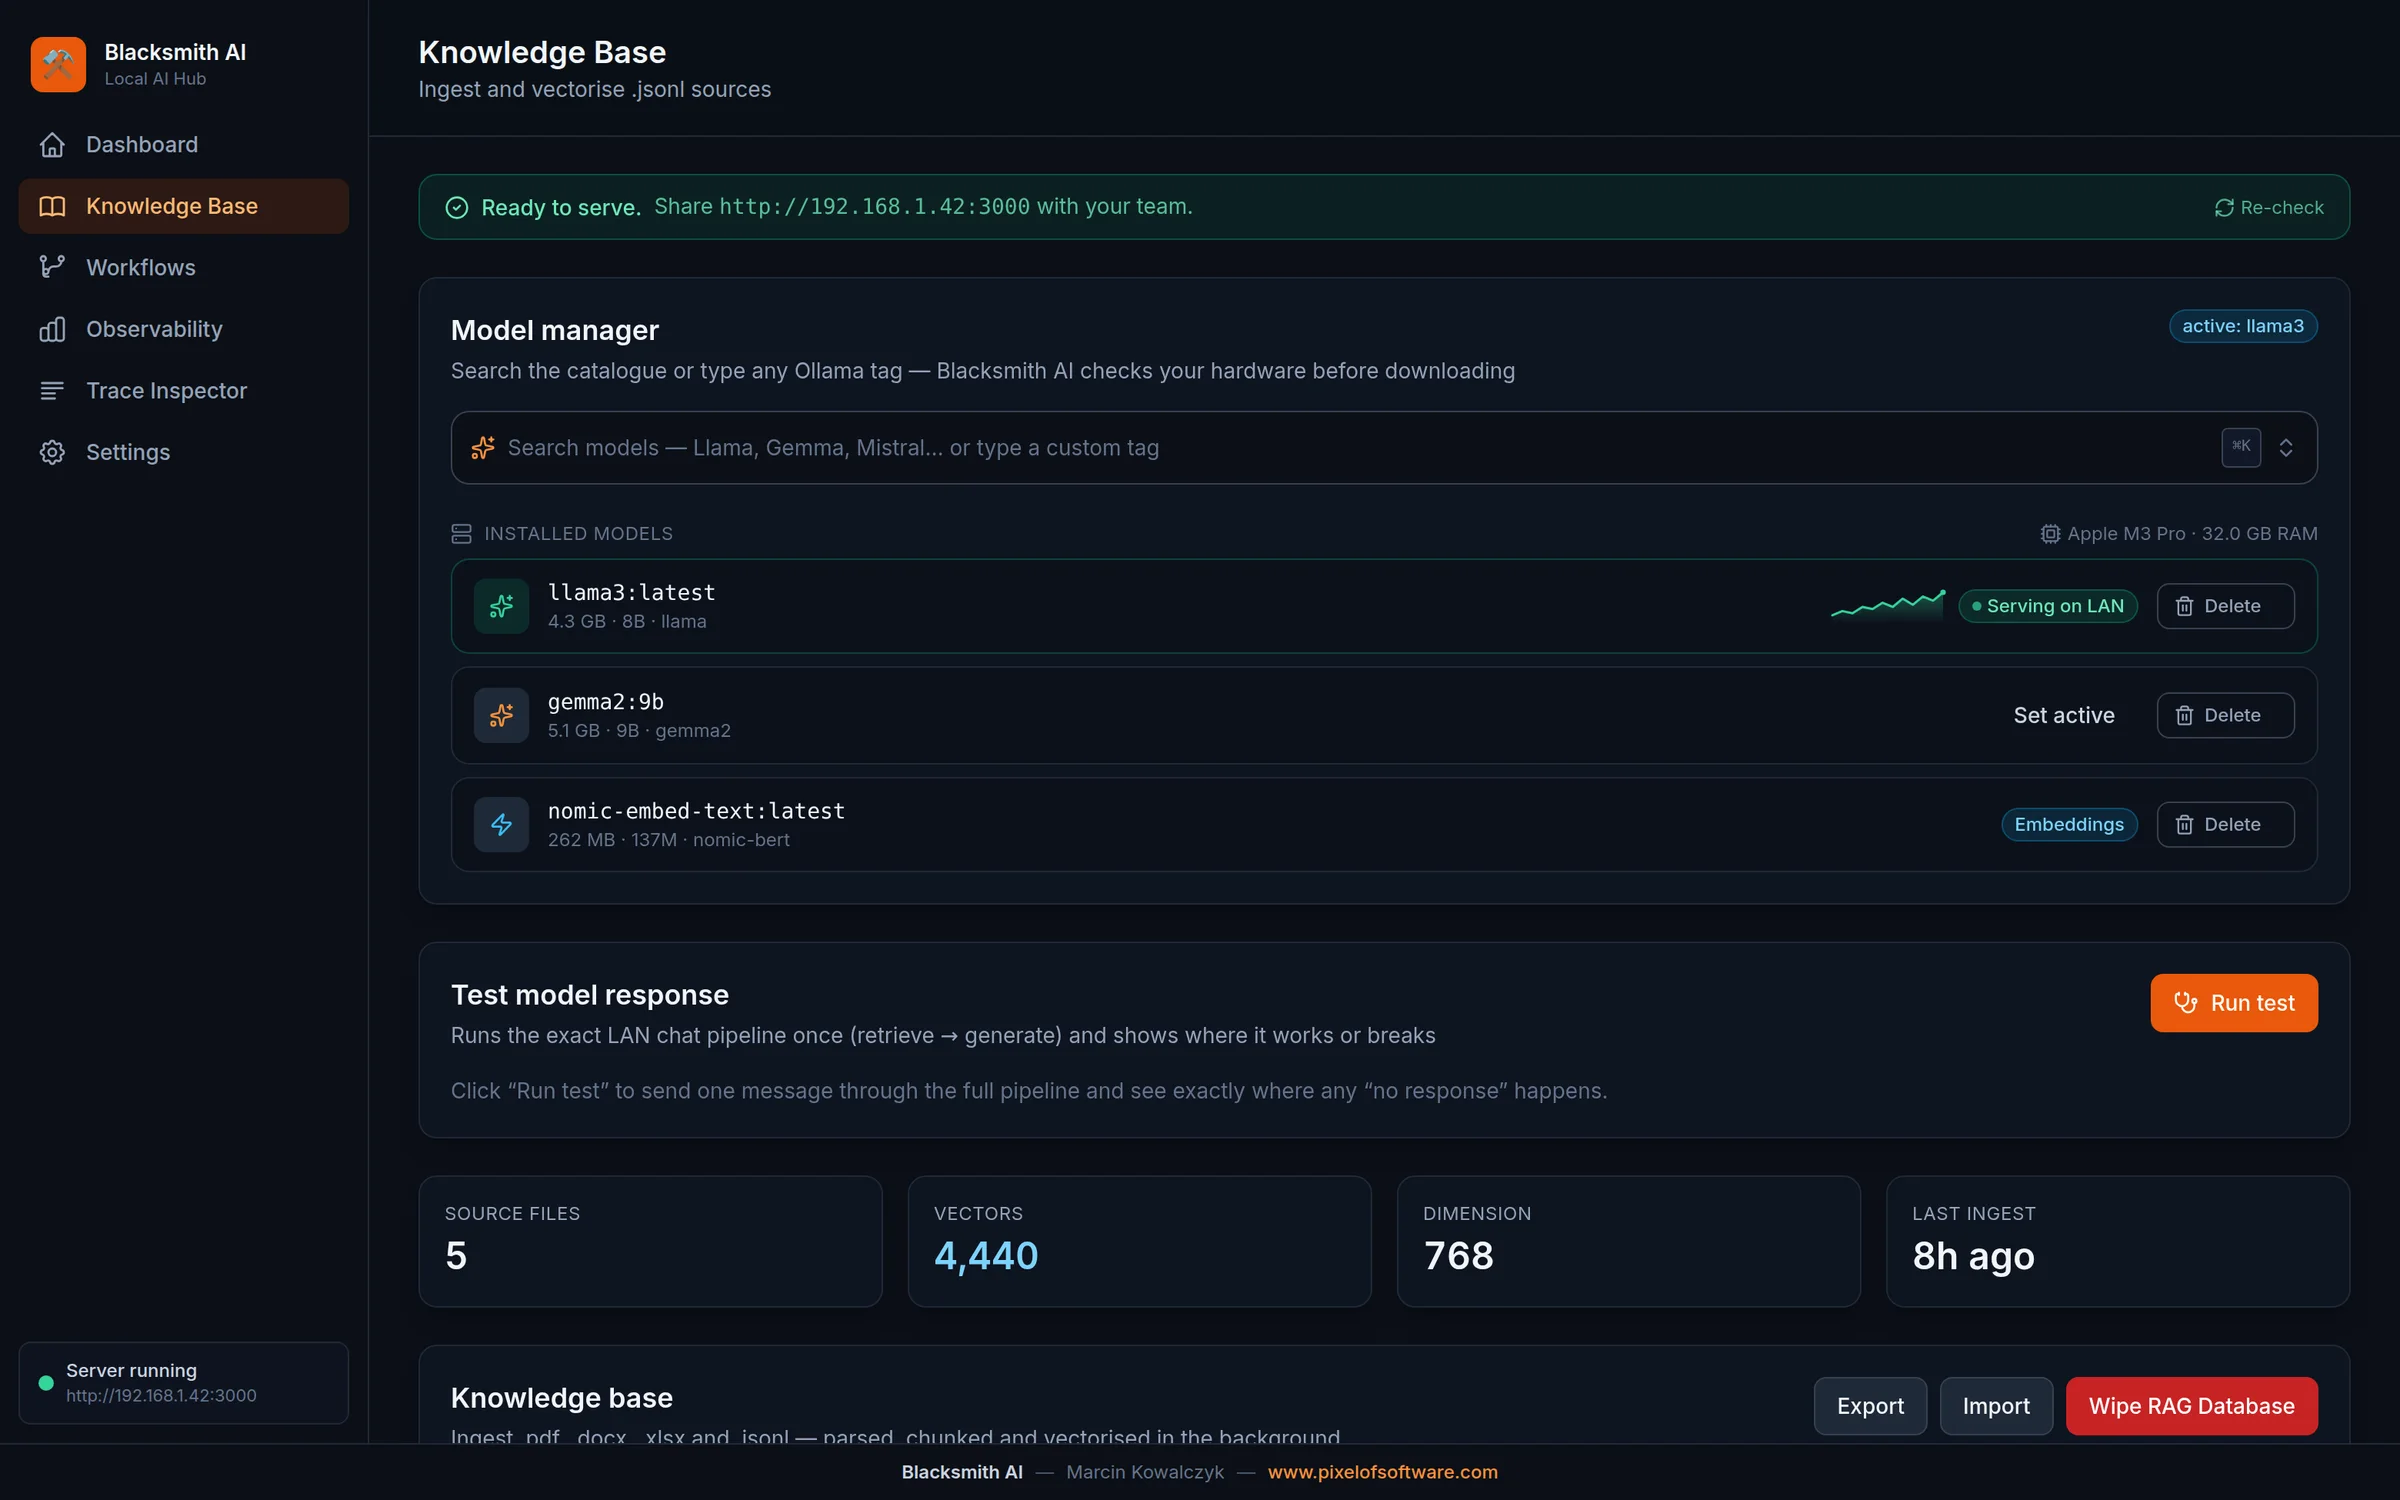Delete the llama3:latest model
Viewport: 2400px width, 1500px height.
pyautogui.click(x=2225, y=606)
